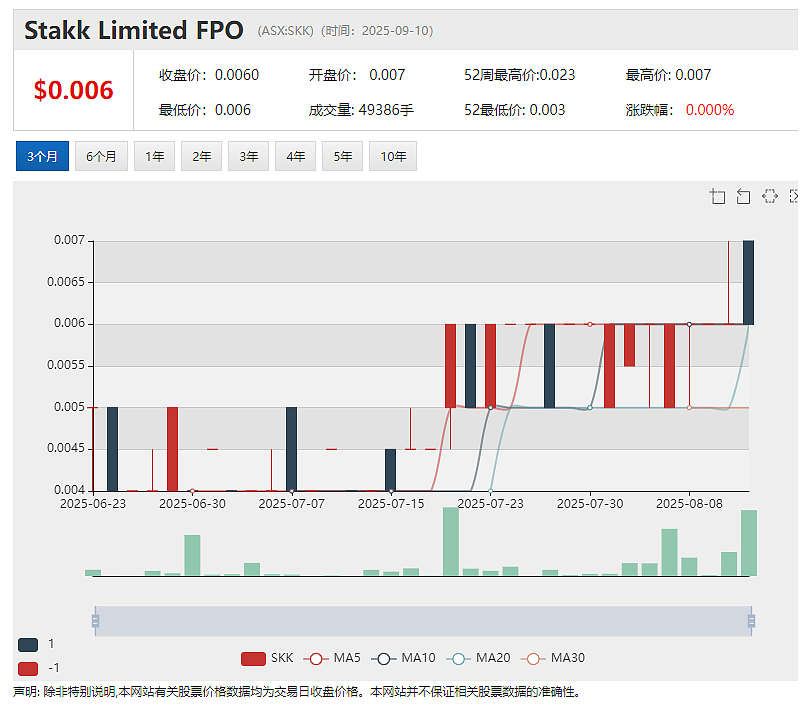Click the 0.0055 y-axis label

click(66, 365)
